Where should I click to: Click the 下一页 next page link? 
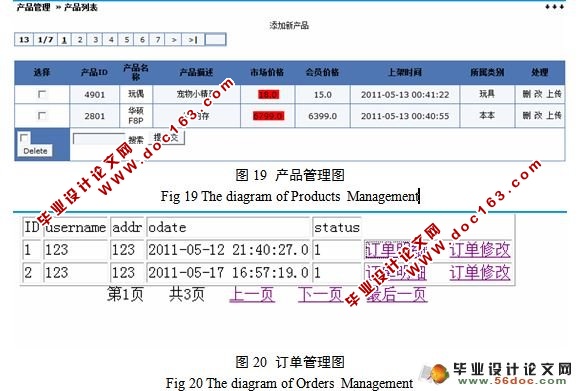click(320, 295)
